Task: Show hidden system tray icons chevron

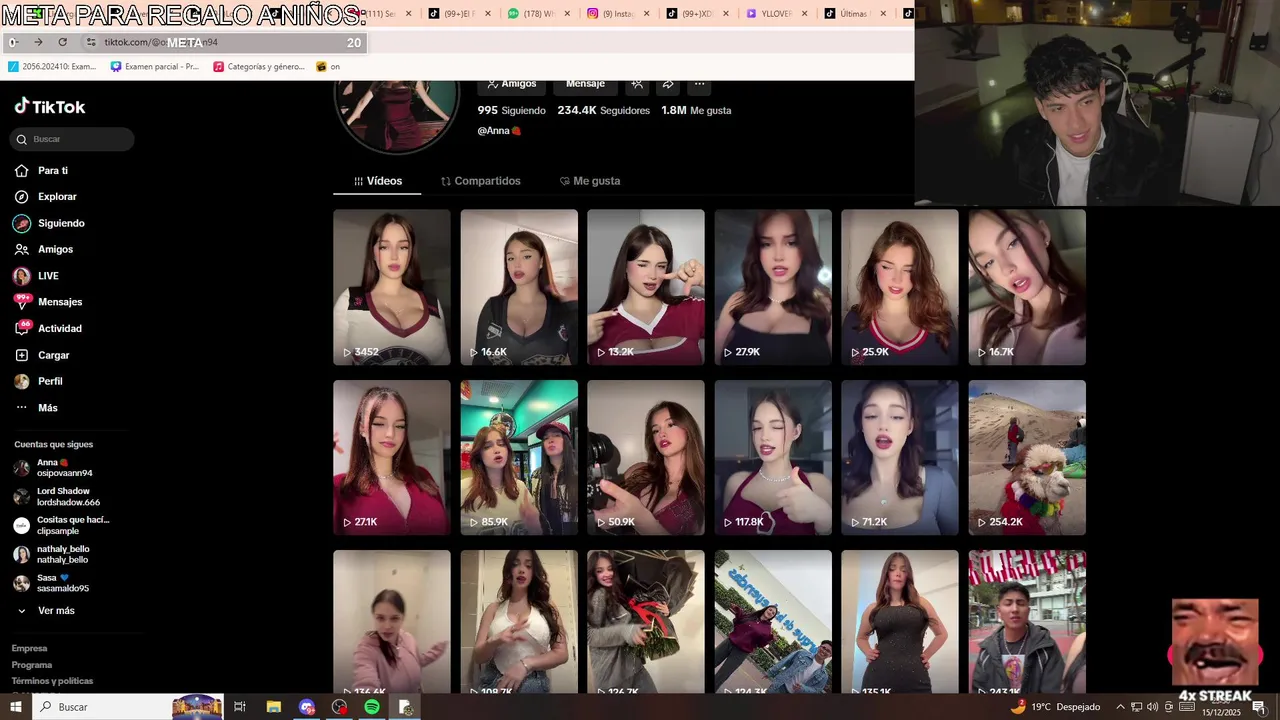Action: 1120,707
